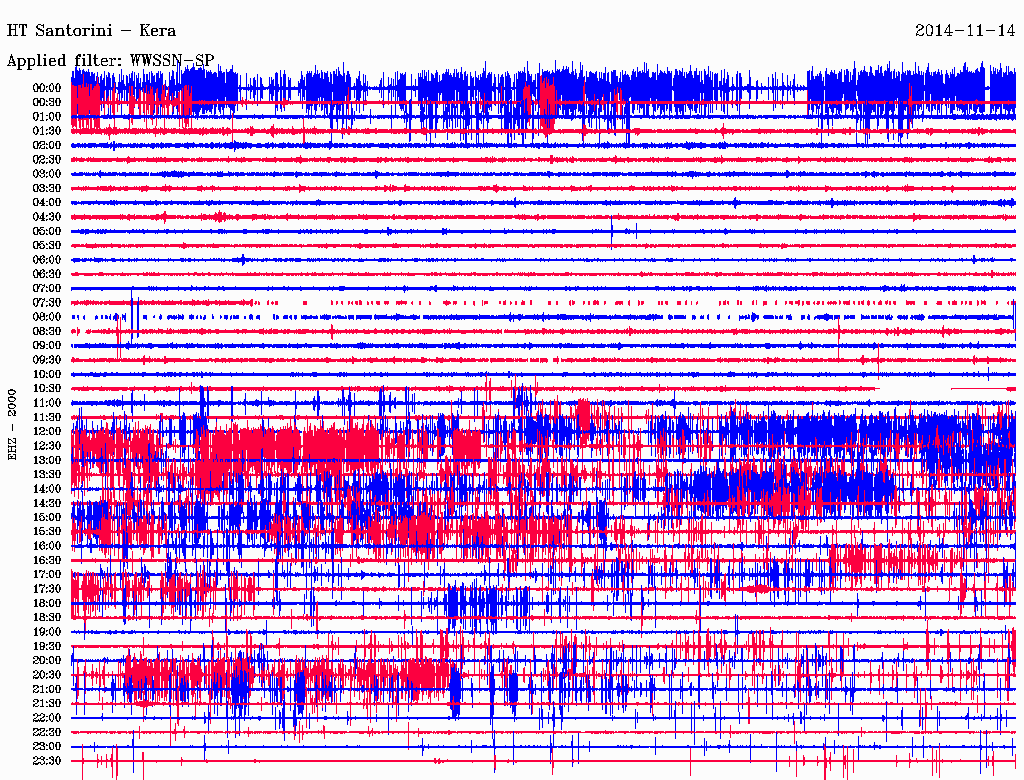Select the 12:00 time row label

(x=47, y=431)
